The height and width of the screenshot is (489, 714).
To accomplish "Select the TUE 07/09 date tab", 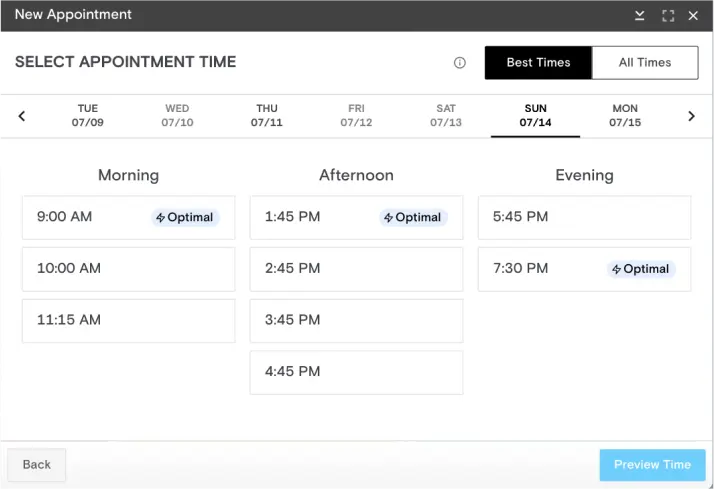I will [88, 116].
